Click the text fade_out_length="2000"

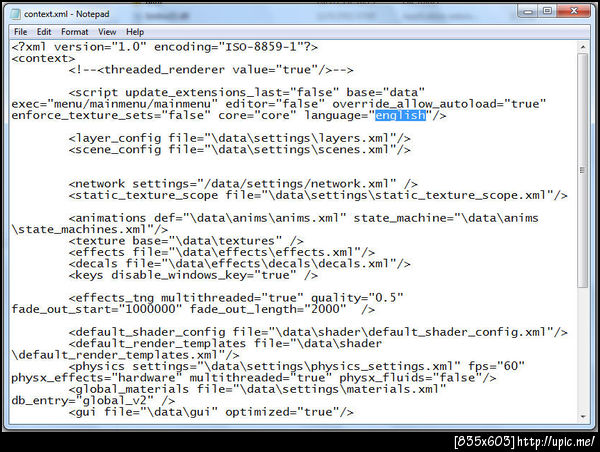pos(268,309)
